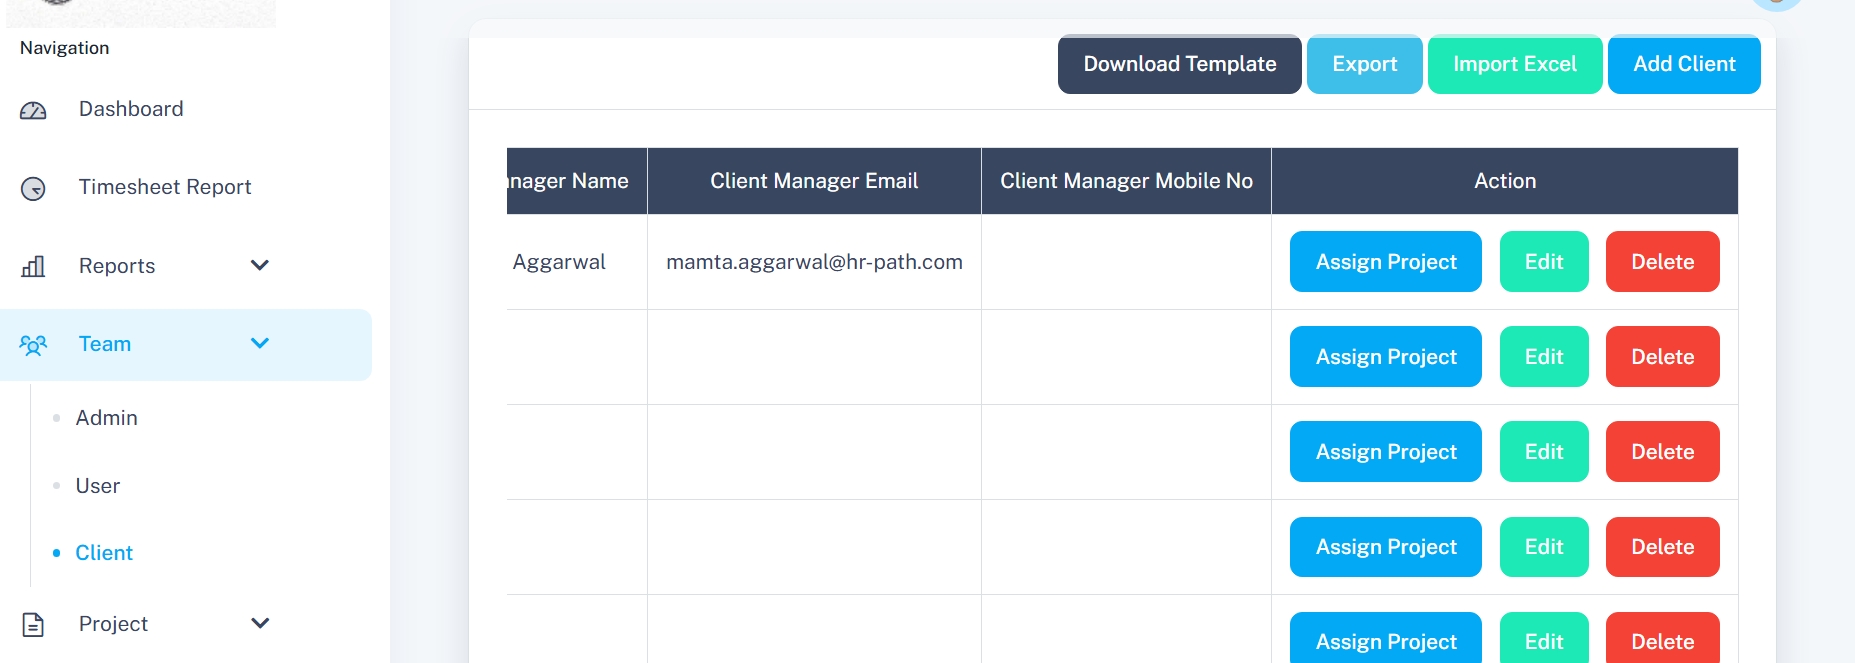
Task: Click the Import Excel button
Action: click(1514, 64)
